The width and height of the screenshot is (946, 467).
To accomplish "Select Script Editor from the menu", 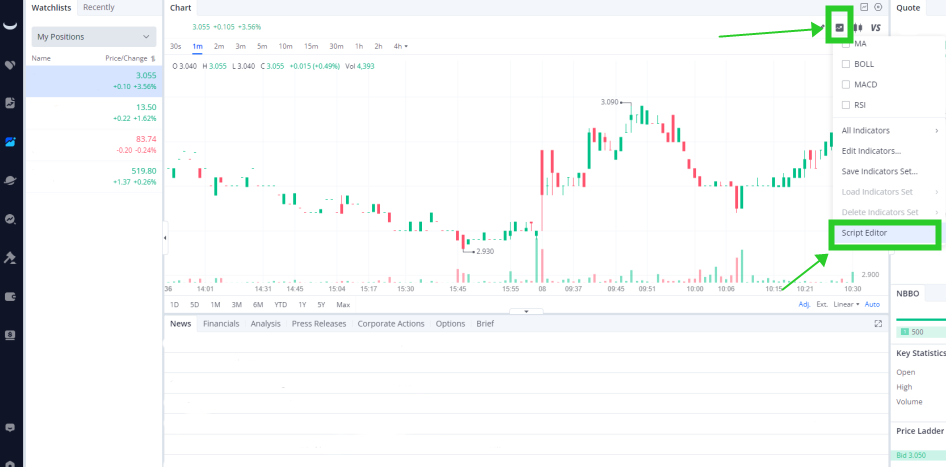I will pos(864,233).
